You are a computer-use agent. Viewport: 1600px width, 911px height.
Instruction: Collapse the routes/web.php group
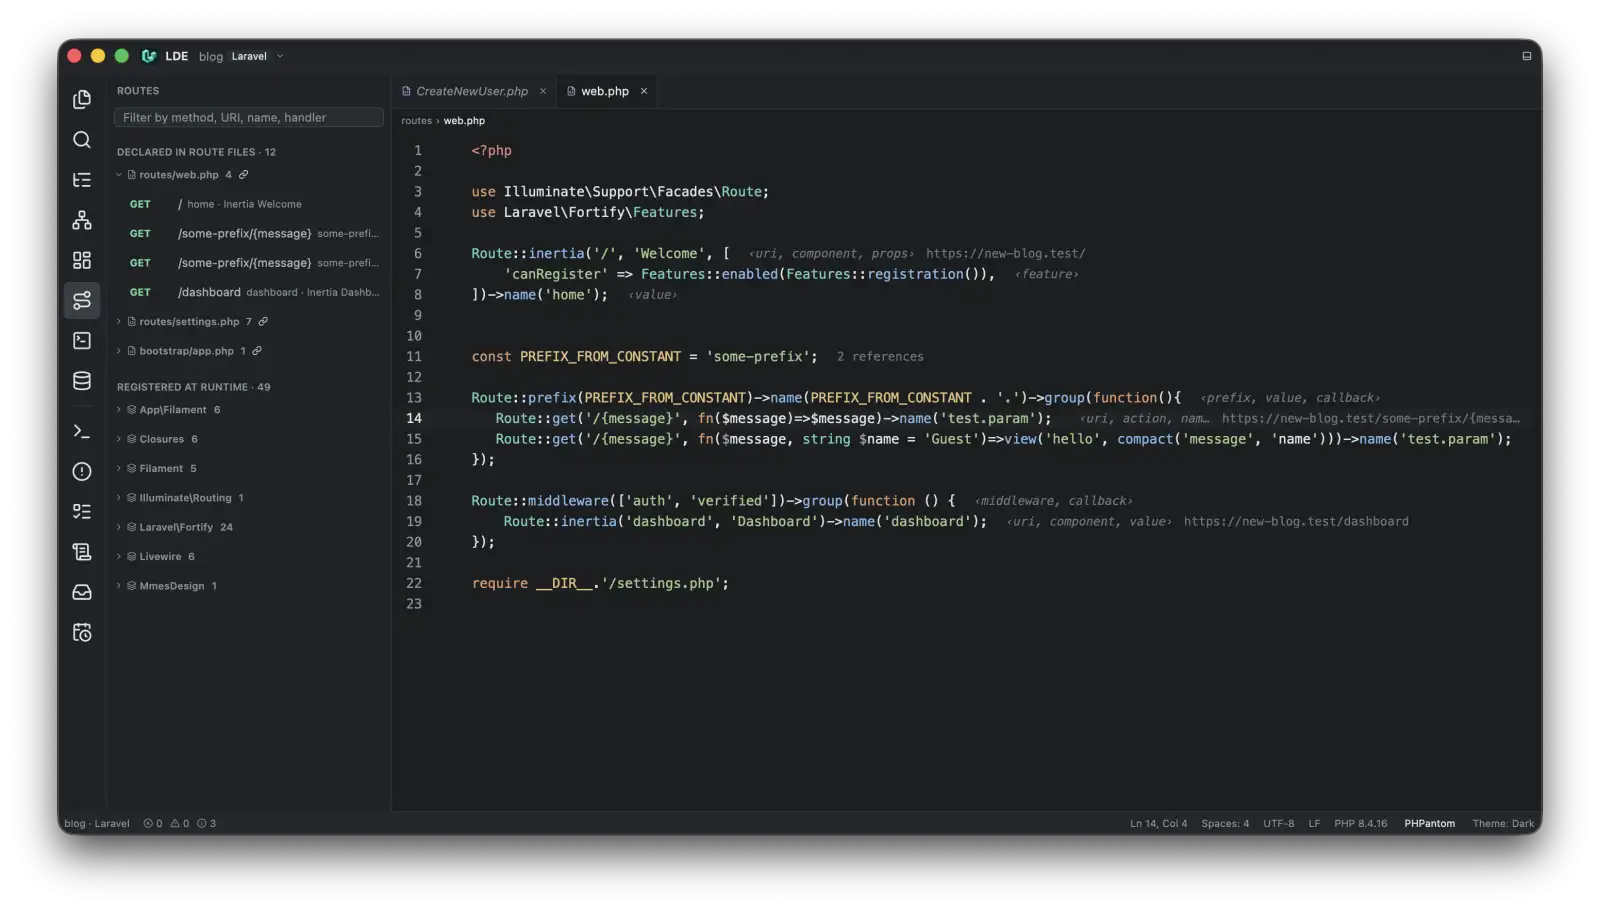click(x=119, y=175)
